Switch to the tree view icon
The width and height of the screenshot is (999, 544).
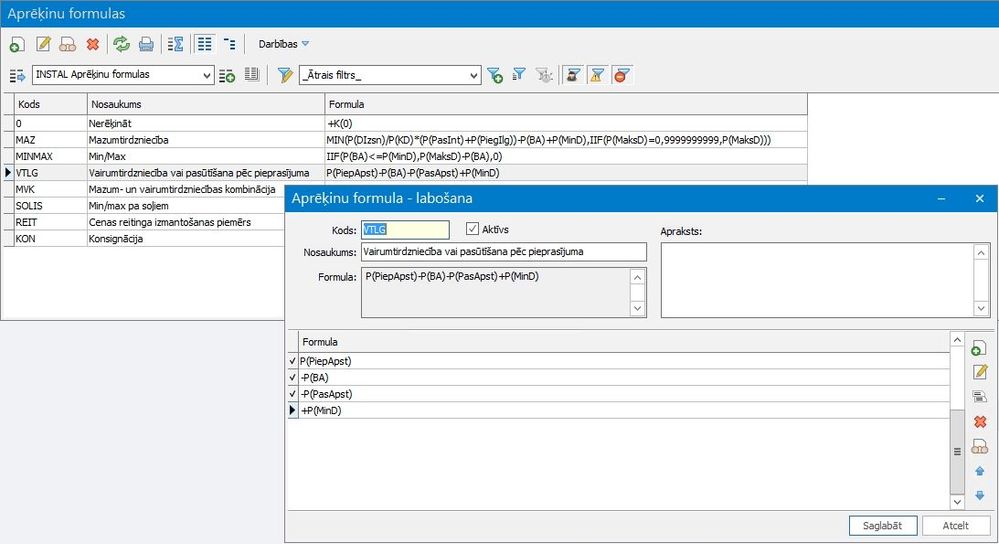point(229,44)
